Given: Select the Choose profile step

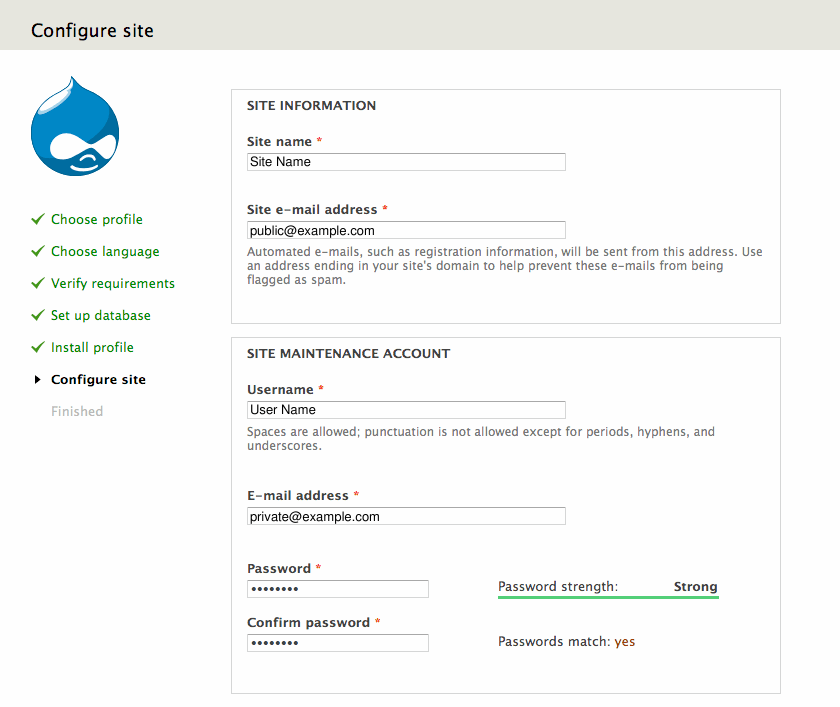Looking at the screenshot, I should [x=97, y=220].
